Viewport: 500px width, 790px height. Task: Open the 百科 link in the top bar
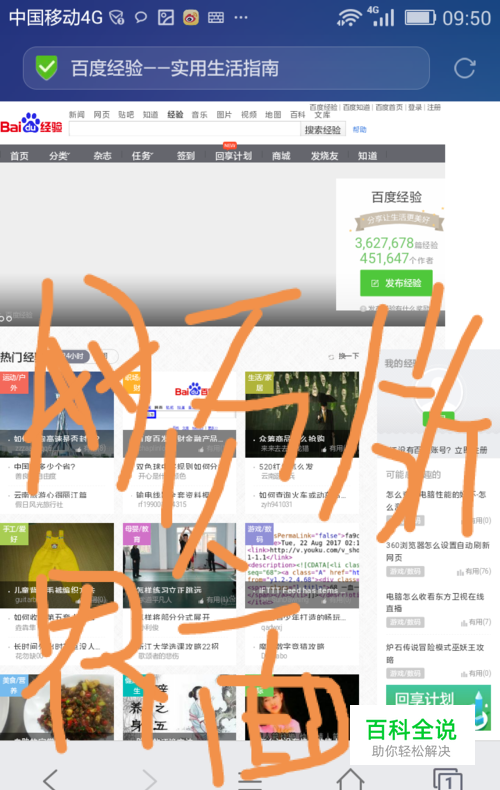[x=298, y=114]
